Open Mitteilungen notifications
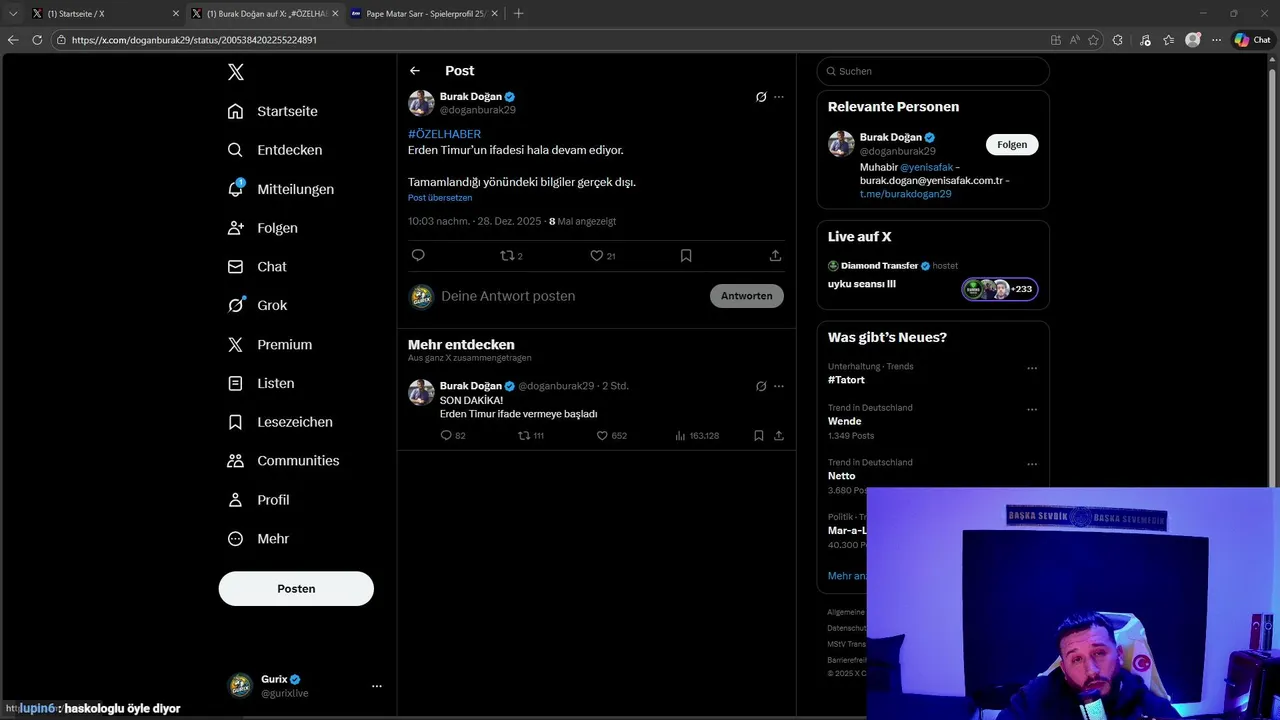Image resolution: width=1280 pixels, height=720 pixels. 280,189
